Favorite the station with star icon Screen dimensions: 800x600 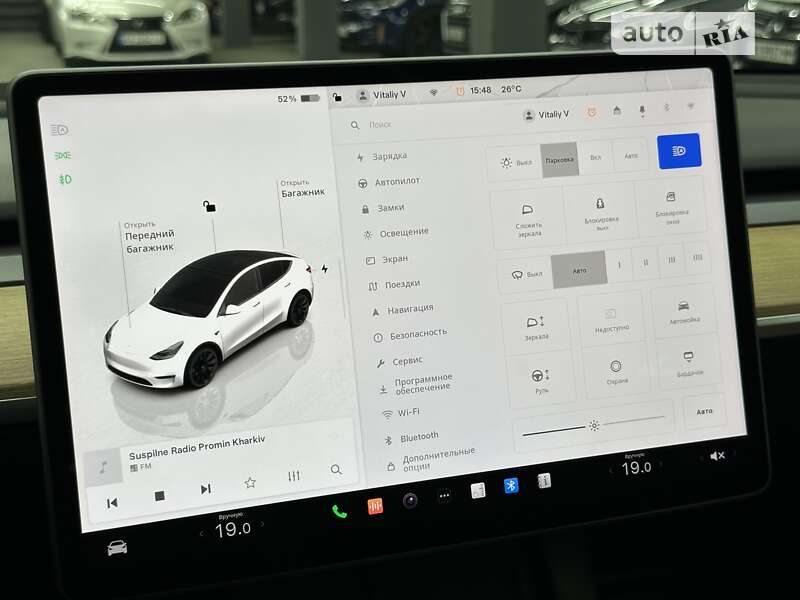point(249,482)
